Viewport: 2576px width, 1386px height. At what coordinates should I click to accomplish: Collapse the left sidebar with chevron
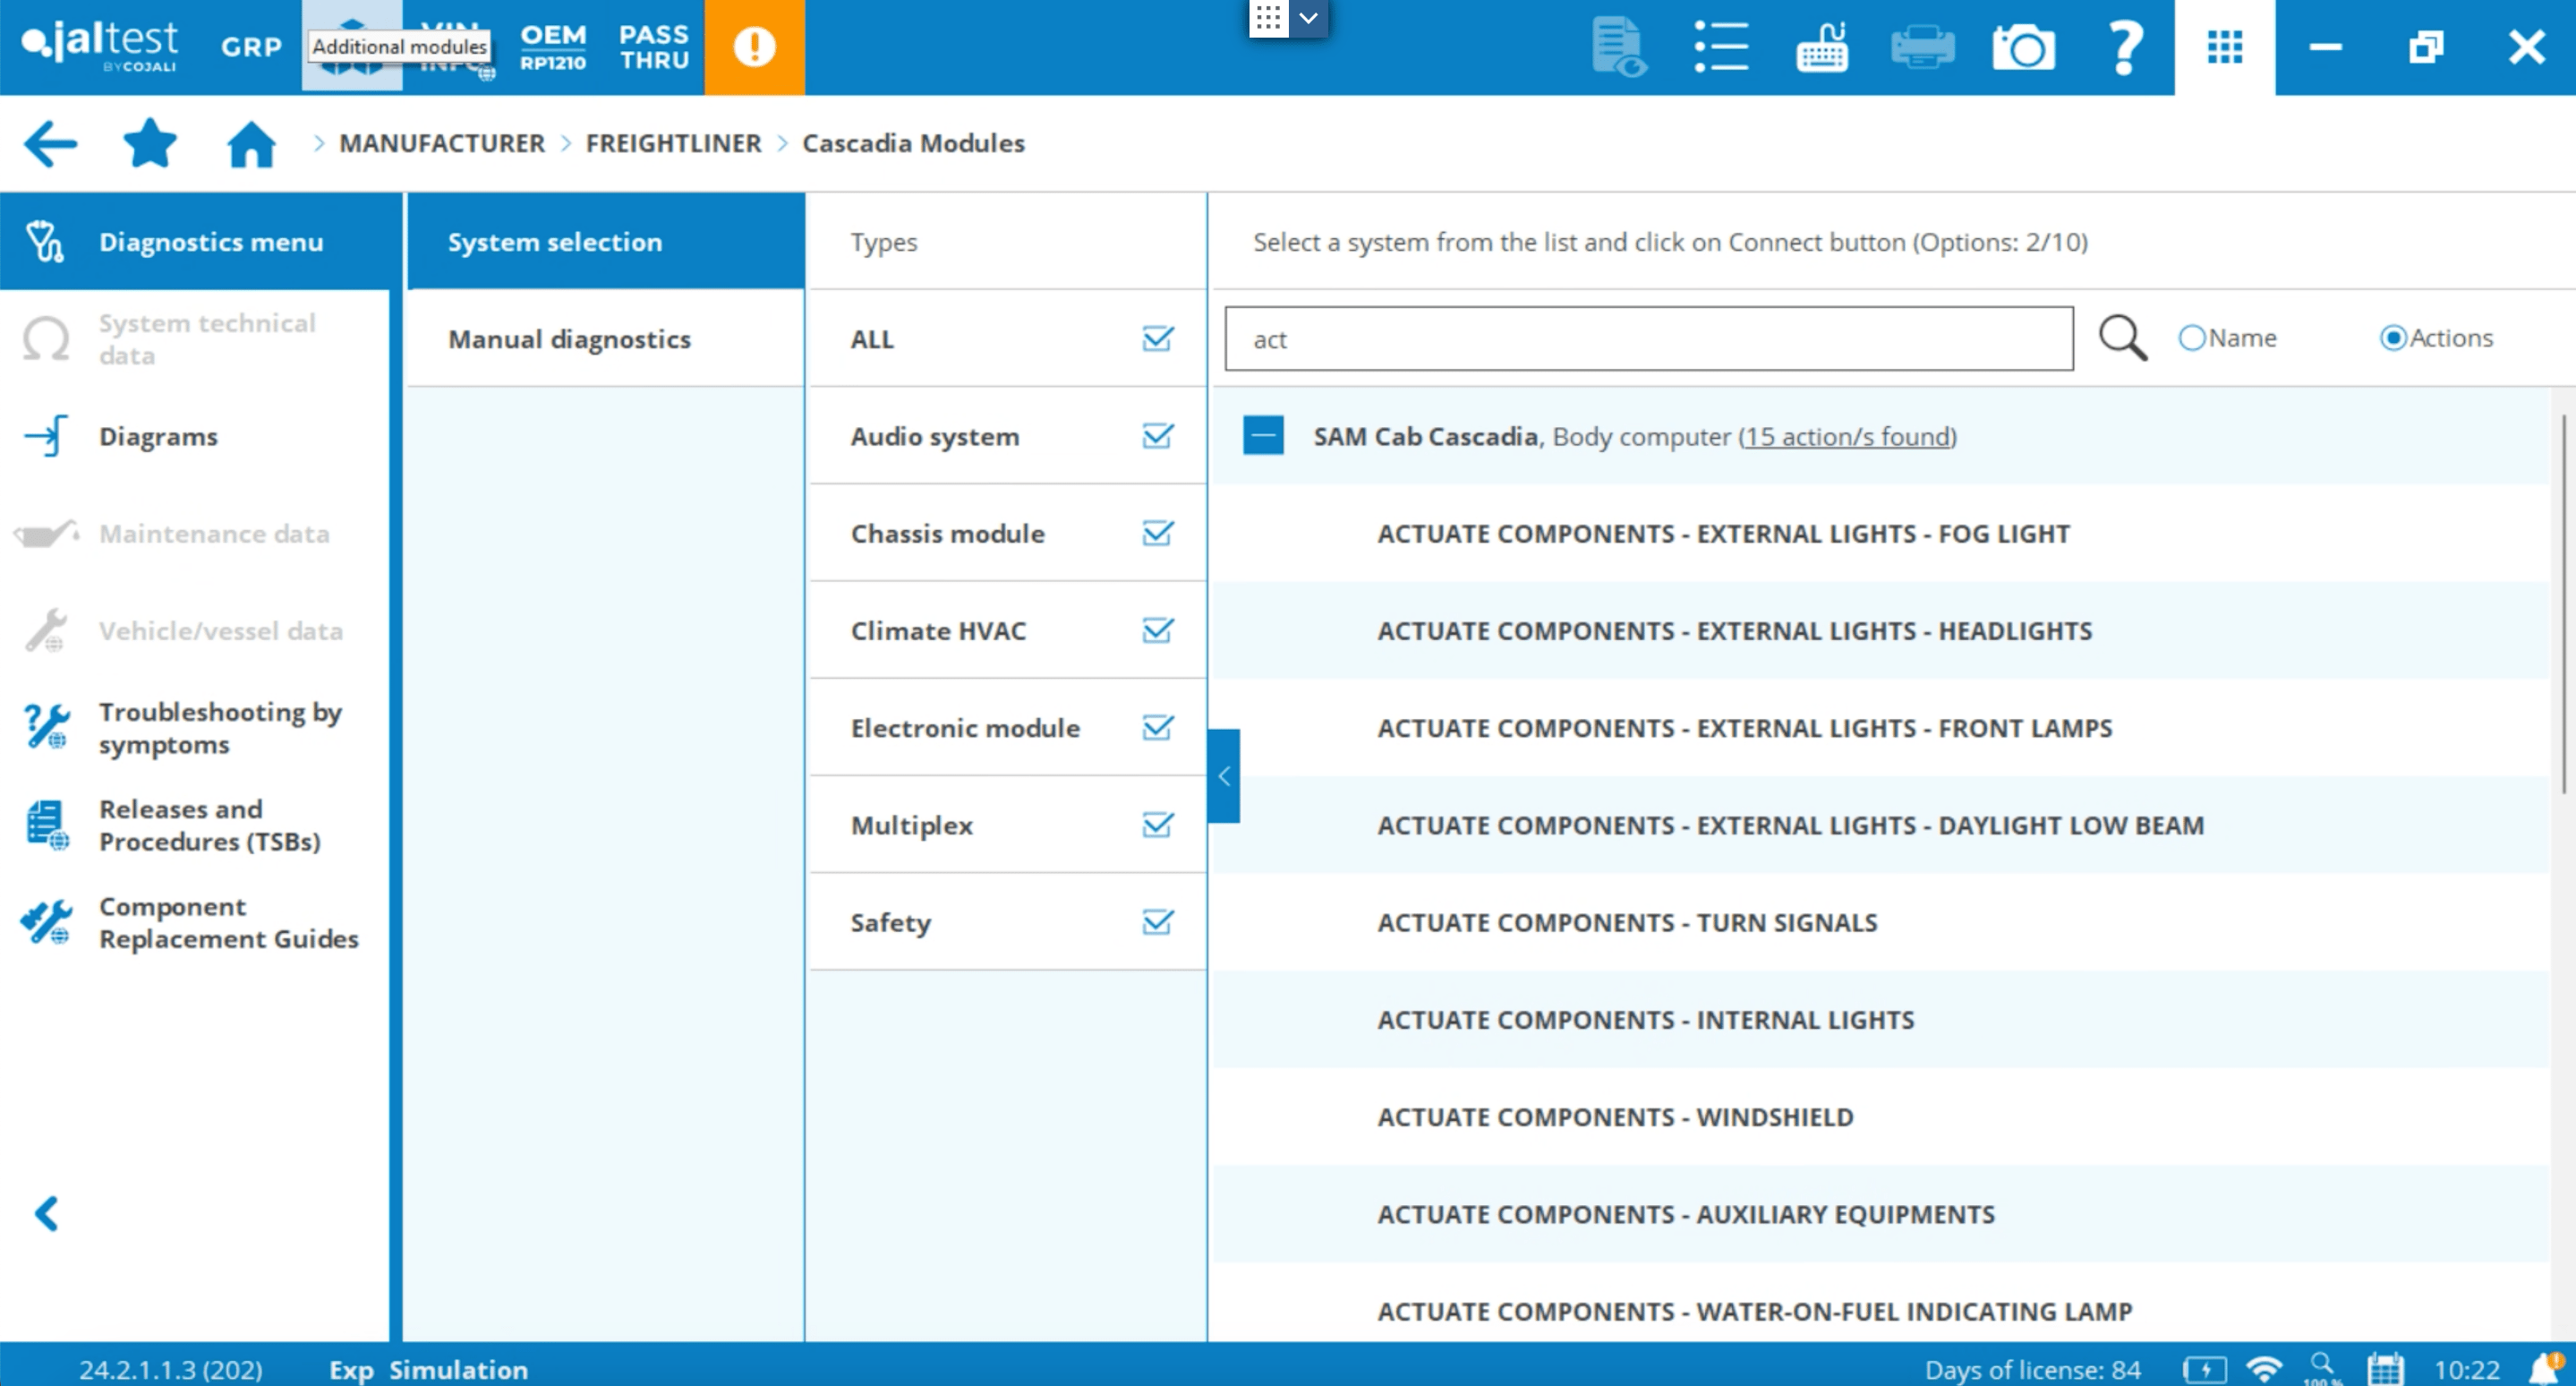tap(46, 1213)
